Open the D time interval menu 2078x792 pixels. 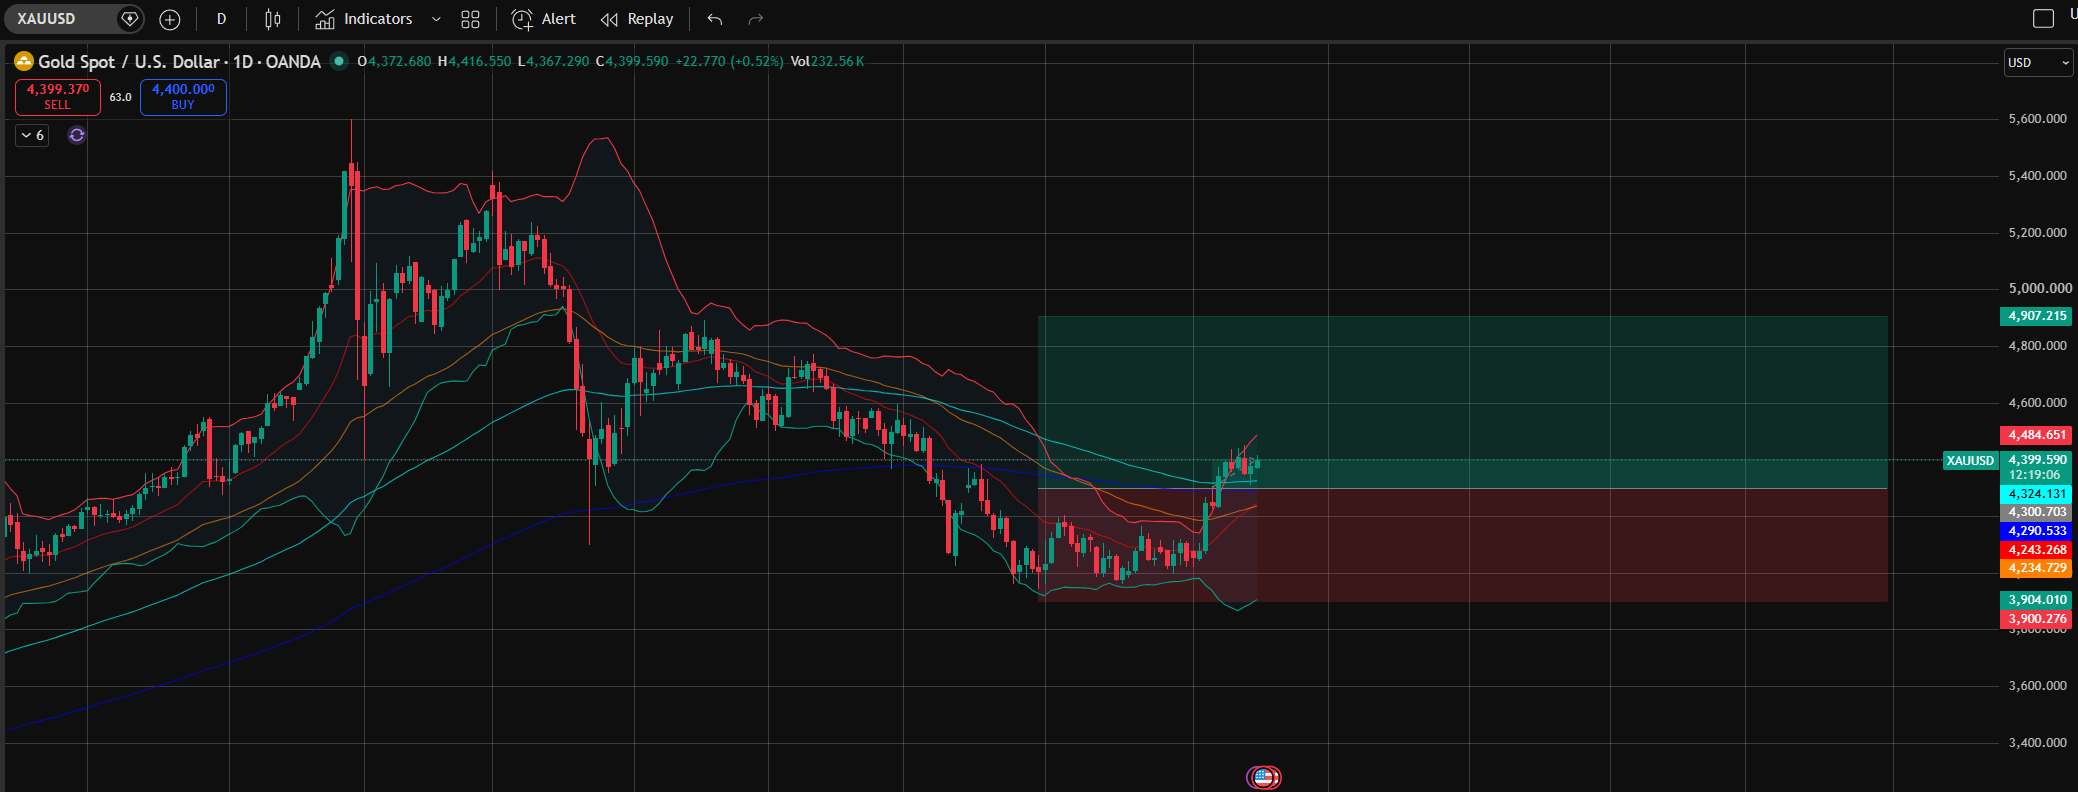point(221,19)
